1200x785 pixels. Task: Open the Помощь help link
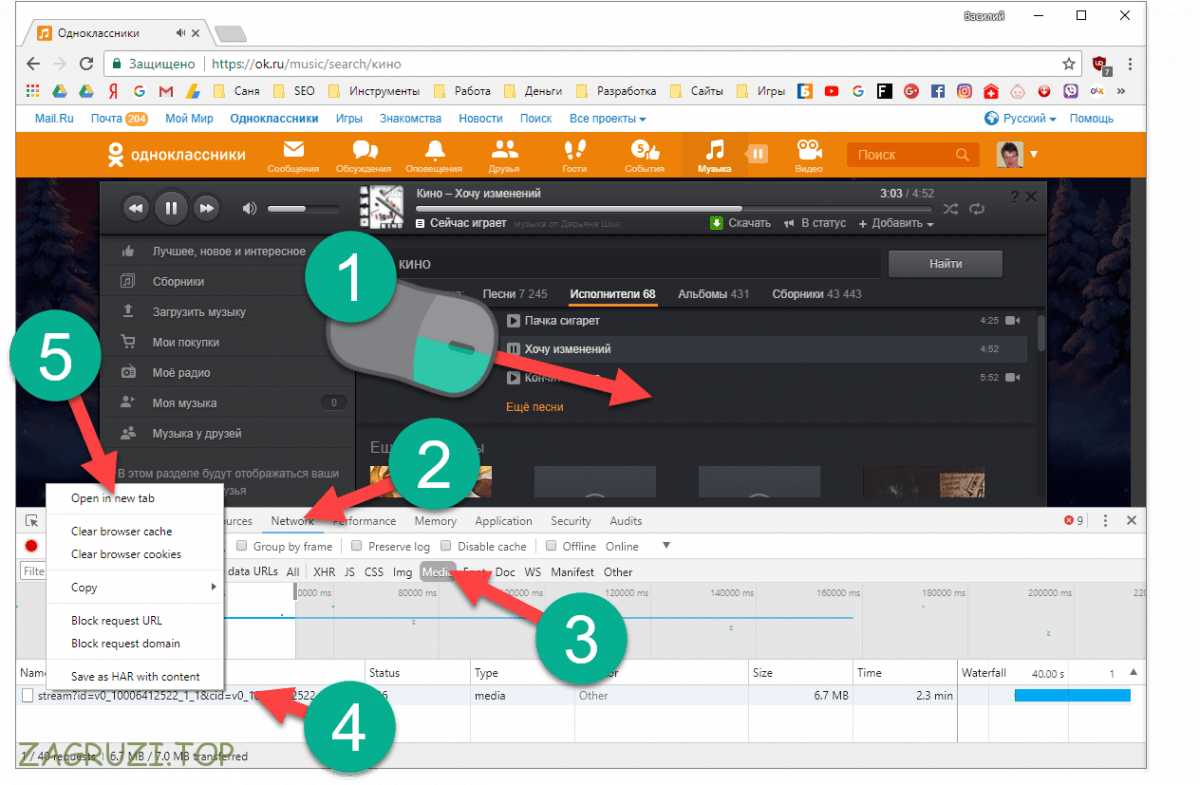click(1091, 118)
